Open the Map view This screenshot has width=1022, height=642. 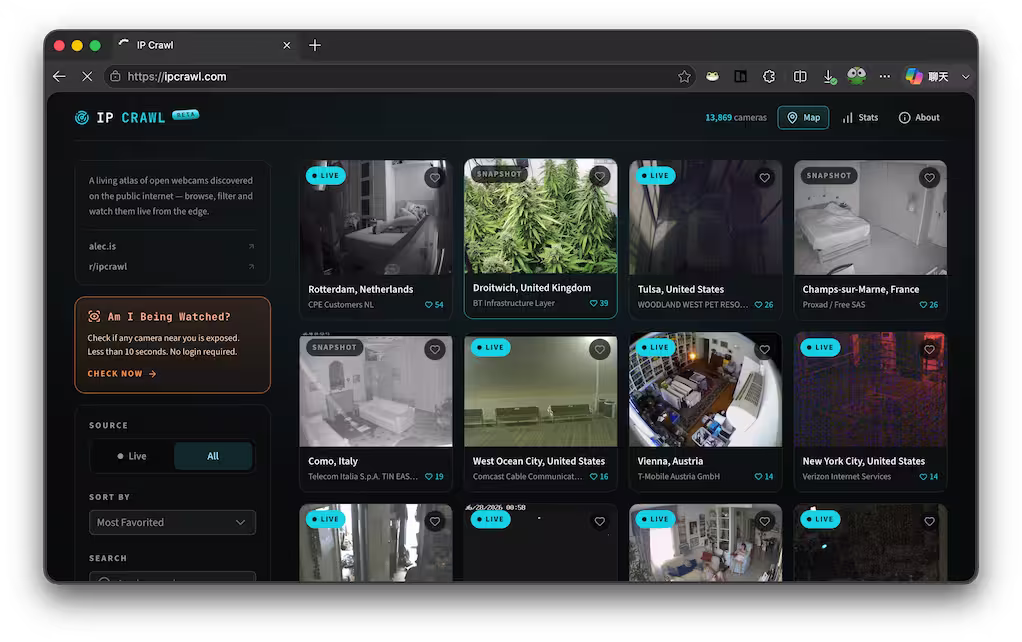803,117
